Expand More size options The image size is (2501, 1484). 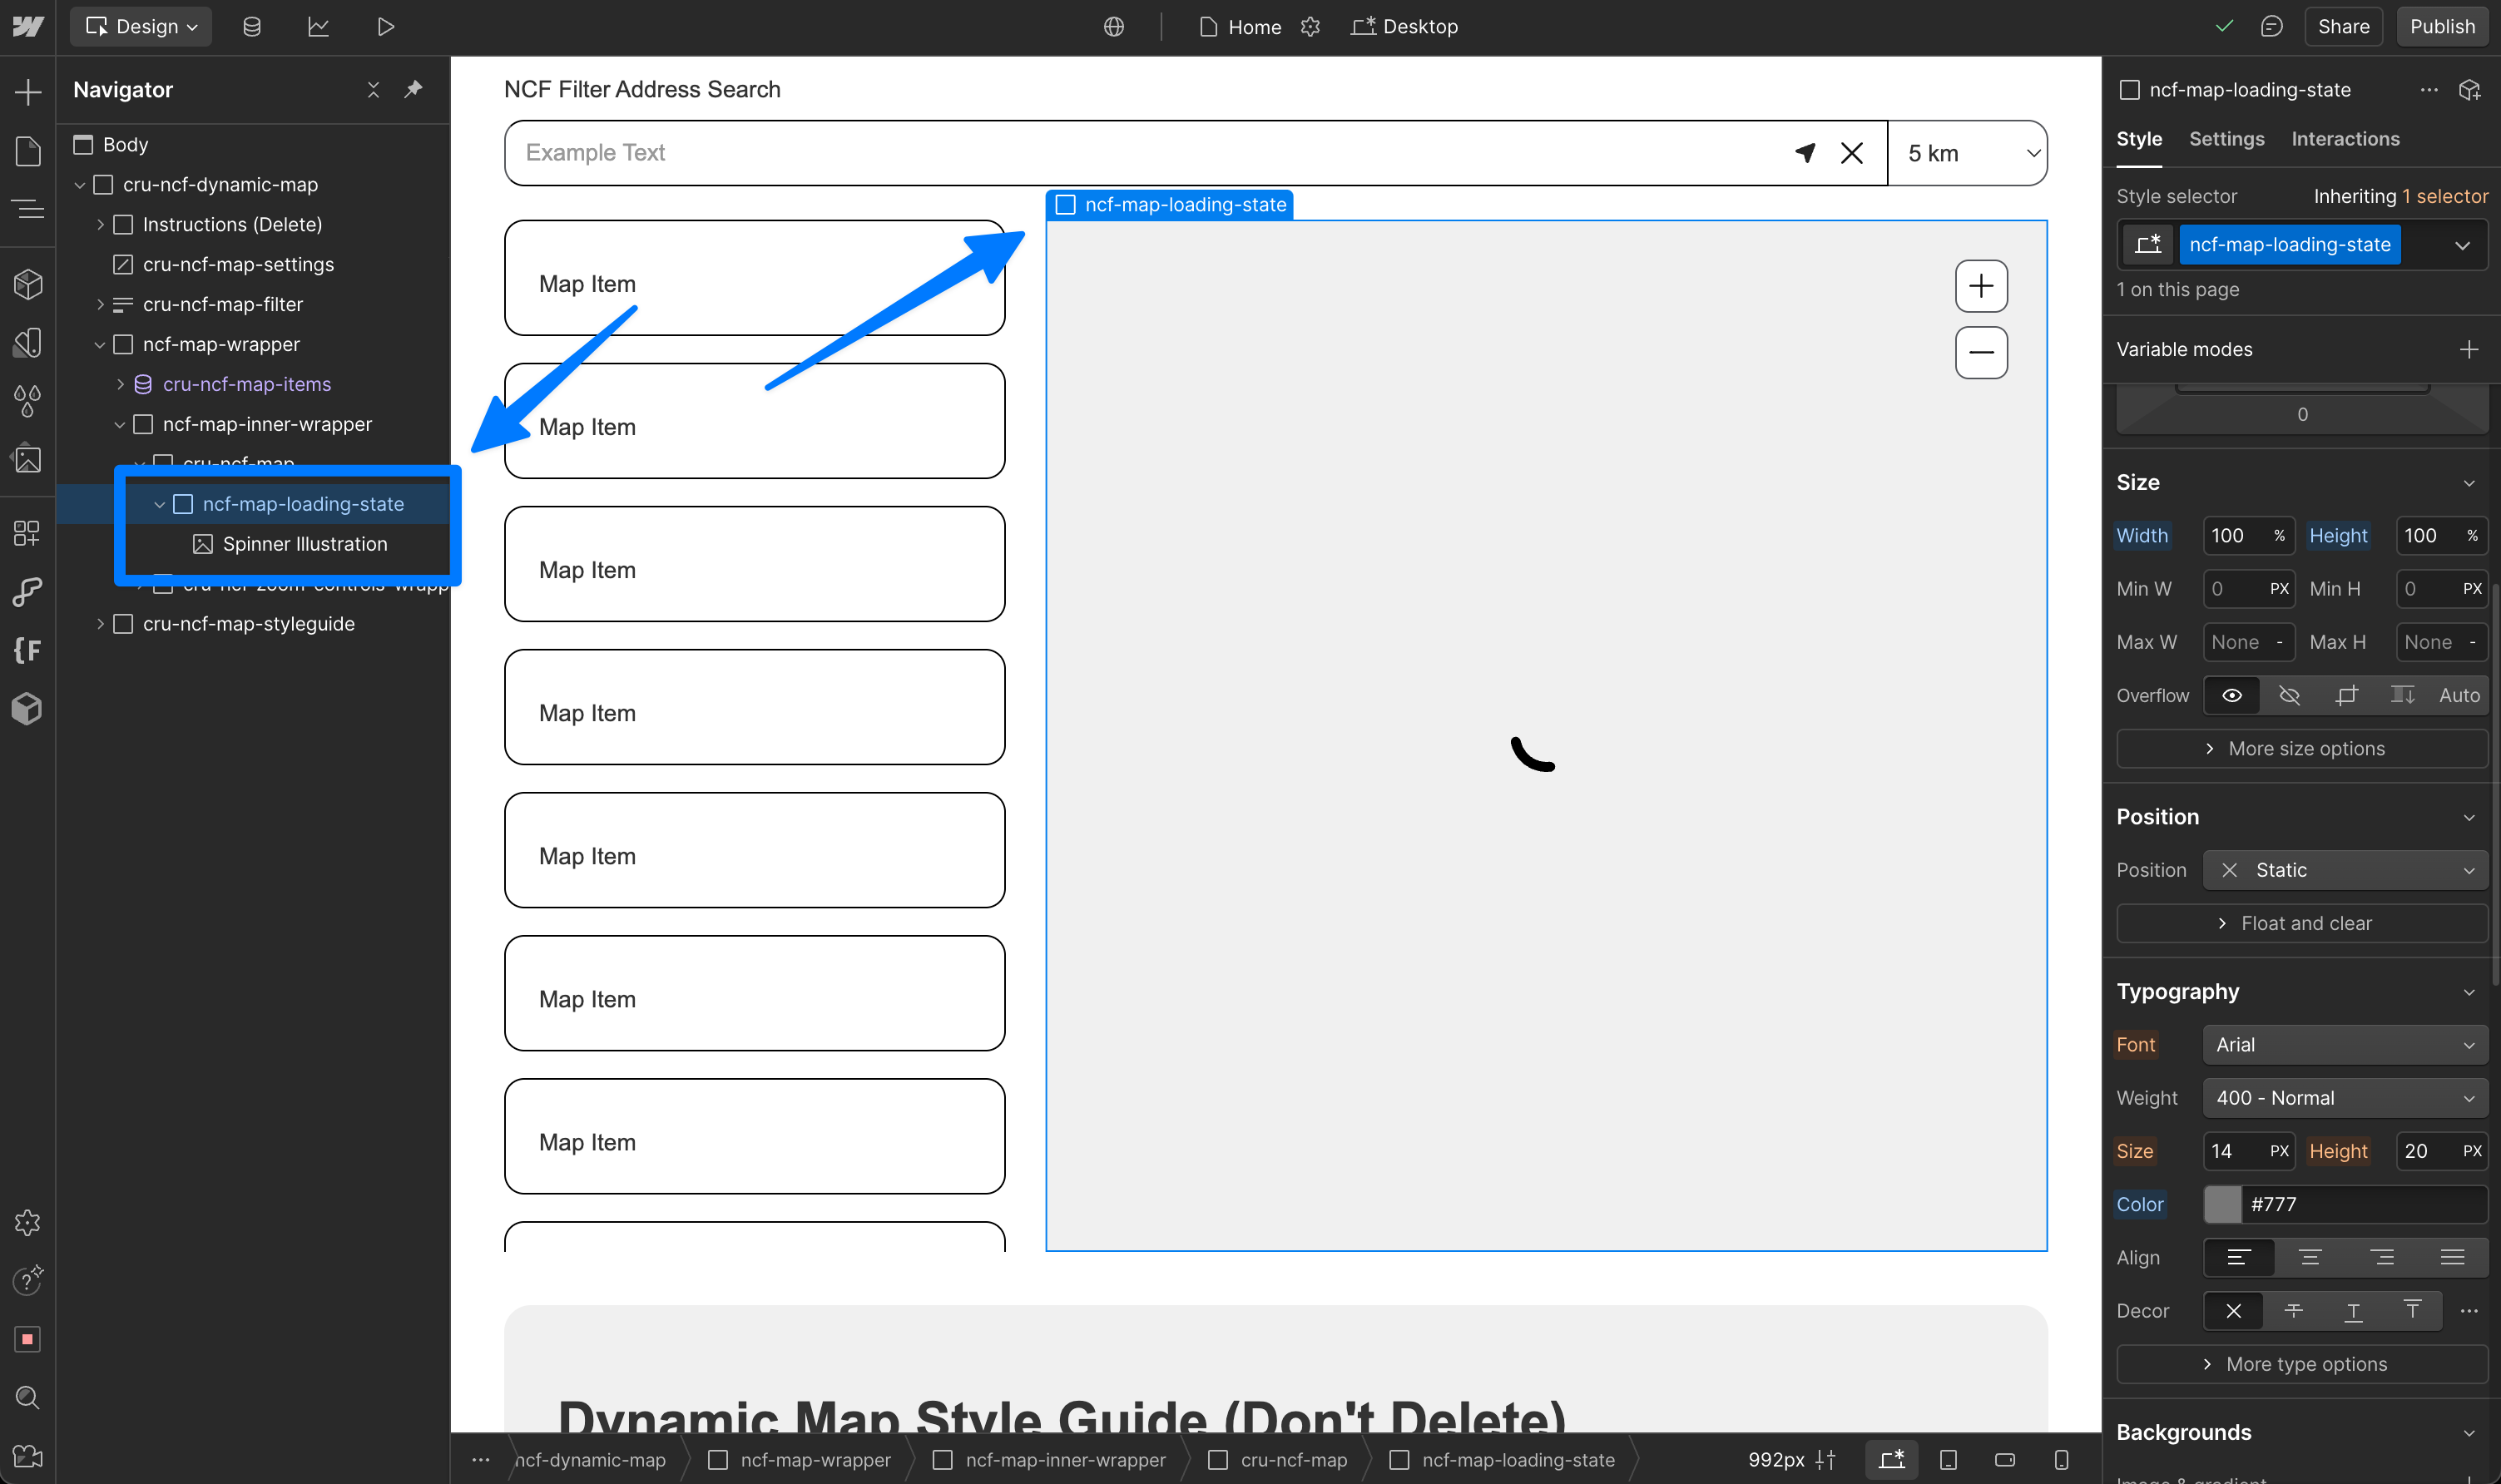coord(2301,749)
